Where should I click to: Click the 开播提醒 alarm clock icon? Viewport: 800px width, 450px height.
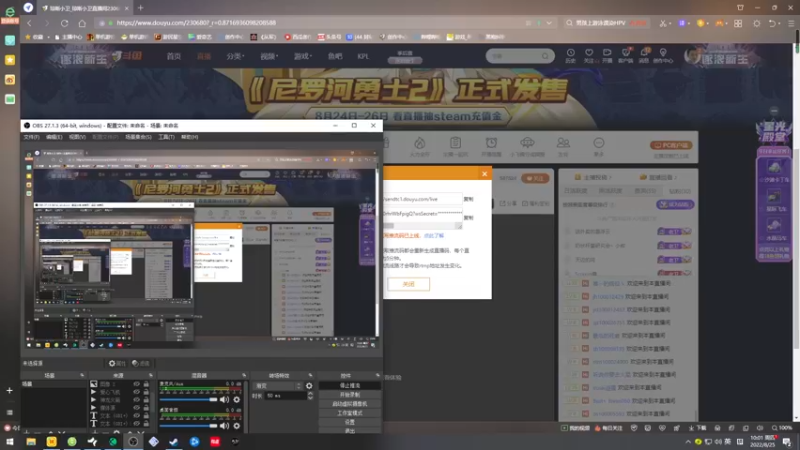tap(491, 143)
